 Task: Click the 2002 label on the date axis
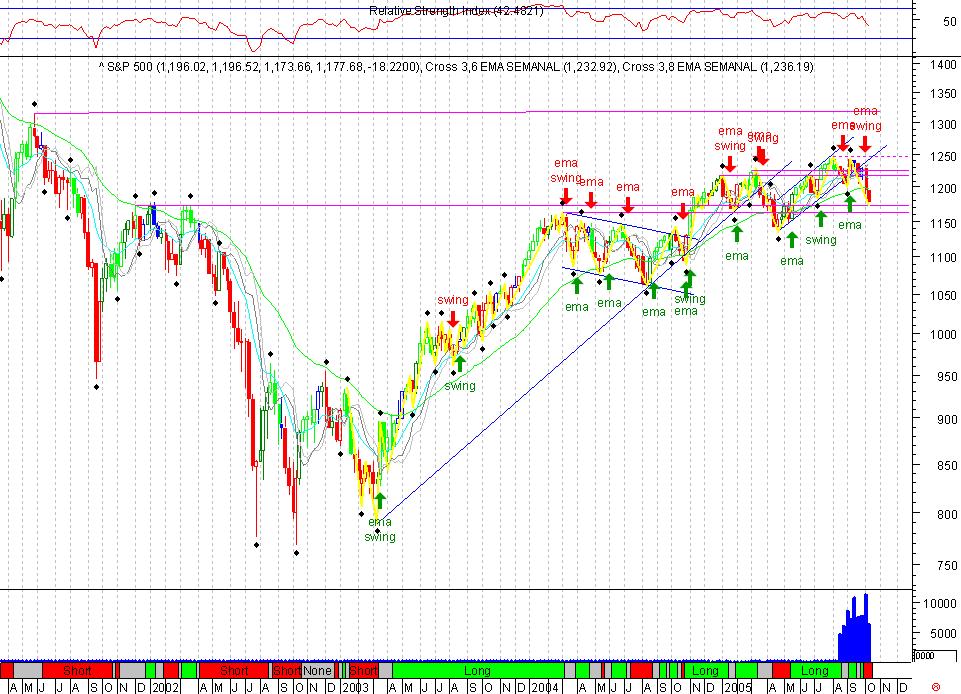click(x=163, y=688)
